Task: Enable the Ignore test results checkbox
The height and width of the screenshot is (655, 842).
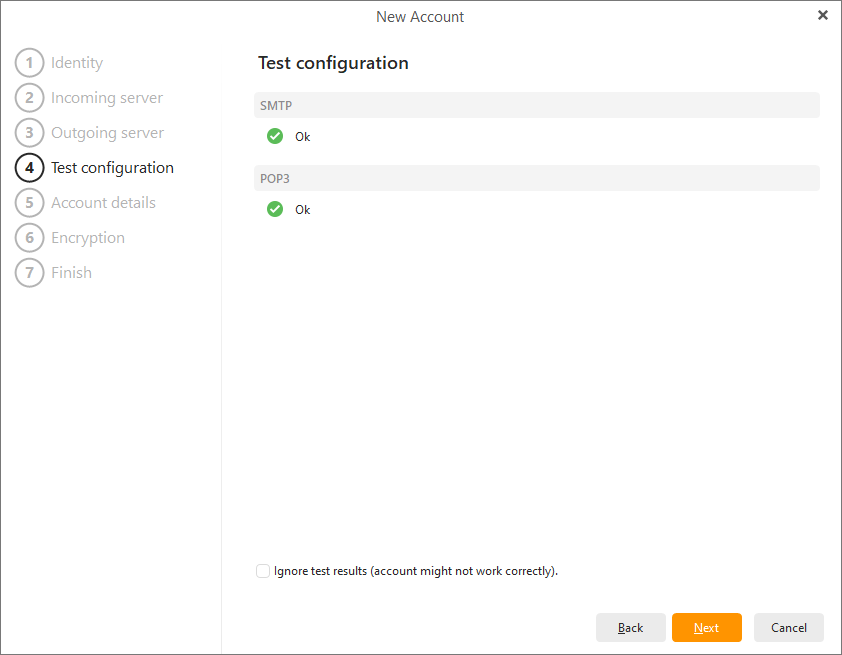Action: (x=263, y=571)
